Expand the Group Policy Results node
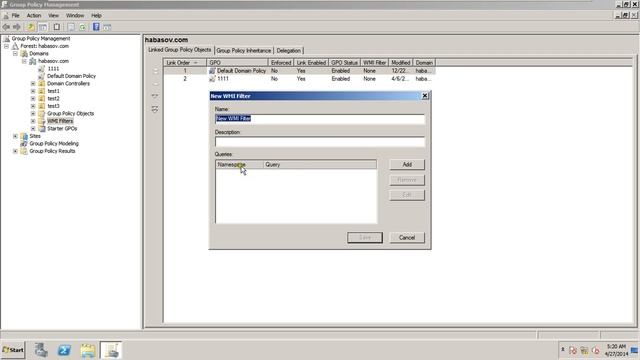This screenshot has height=360, width=640. point(16,151)
